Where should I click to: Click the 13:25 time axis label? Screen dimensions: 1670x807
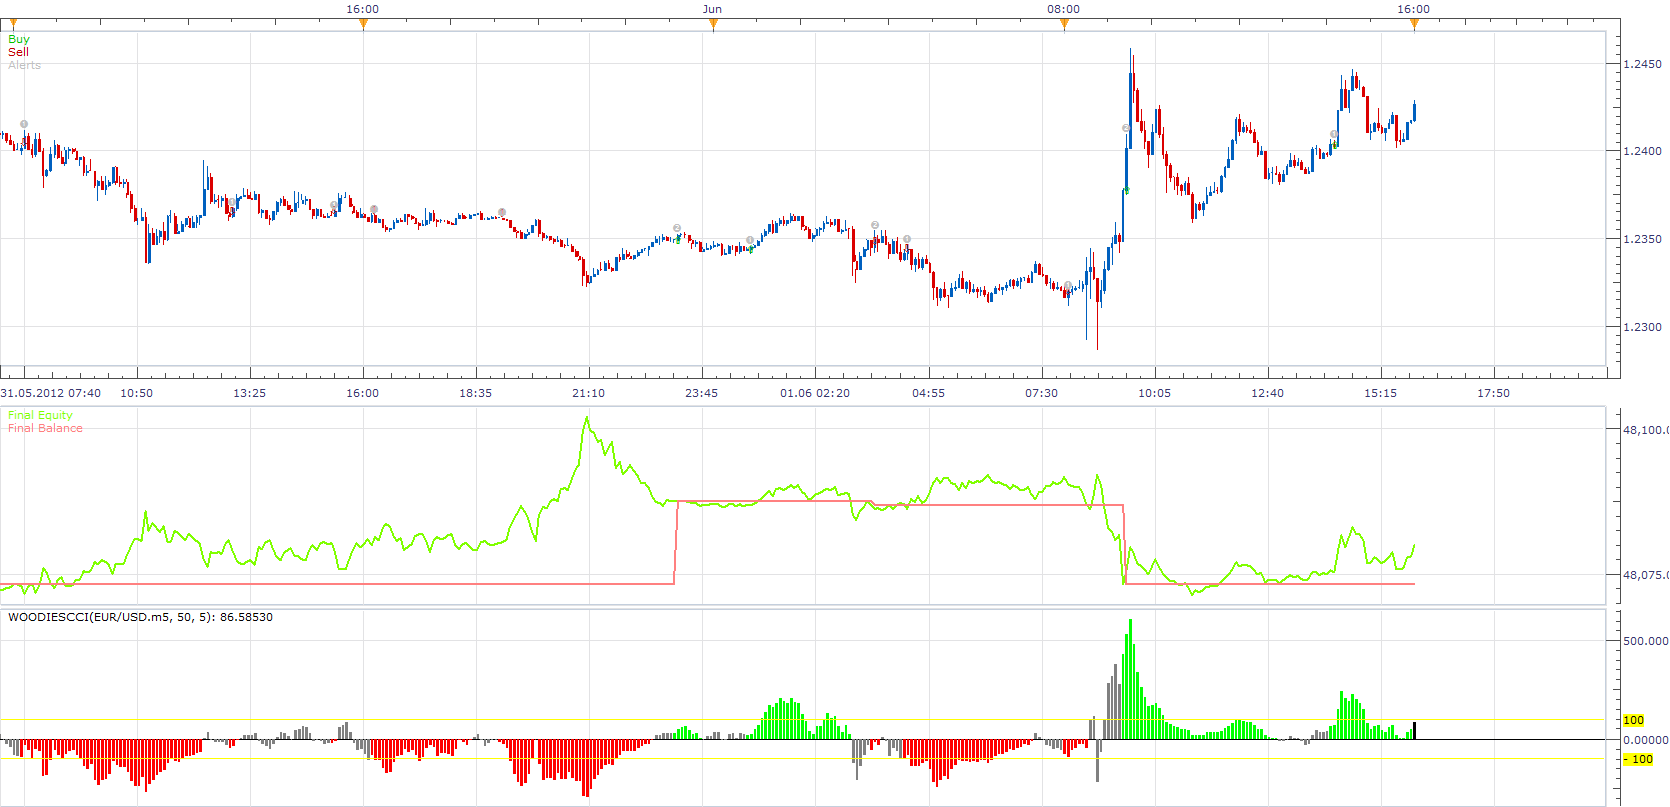250,393
